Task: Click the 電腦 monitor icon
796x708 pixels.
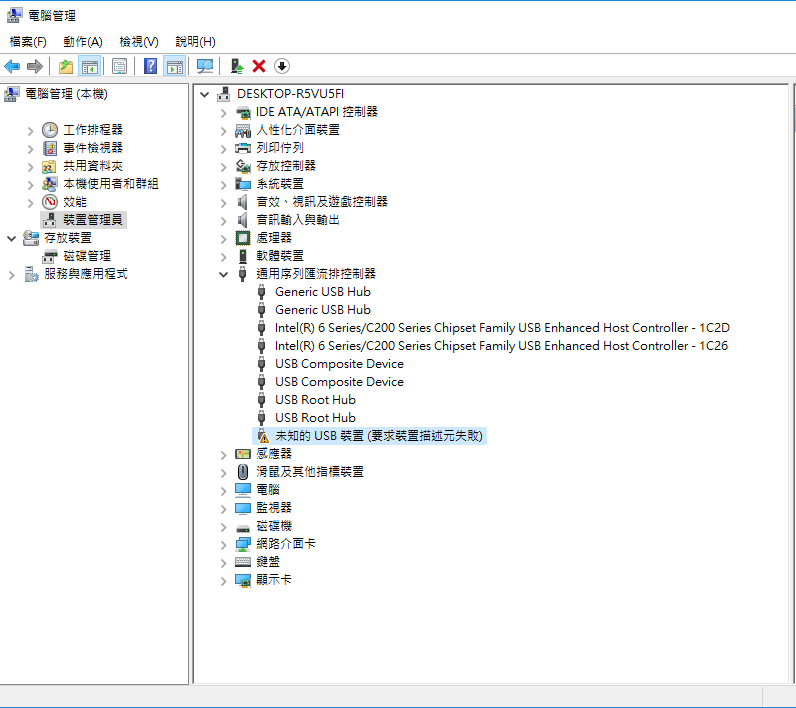Action: [x=243, y=490]
